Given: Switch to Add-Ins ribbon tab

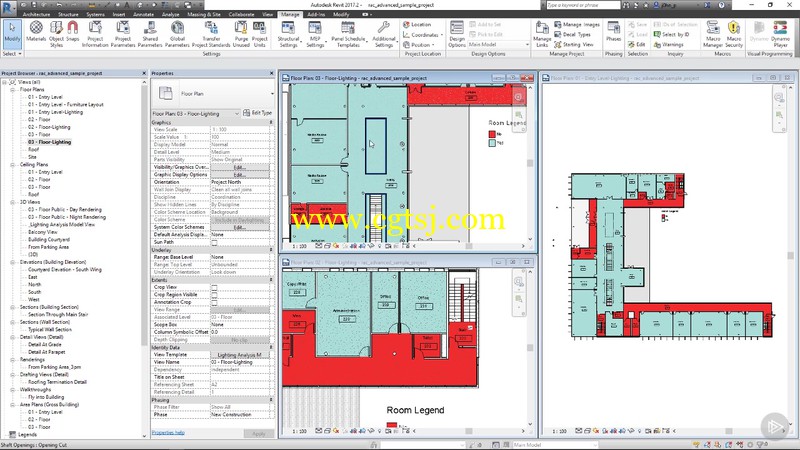Looking at the screenshot, I should click(316, 14).
